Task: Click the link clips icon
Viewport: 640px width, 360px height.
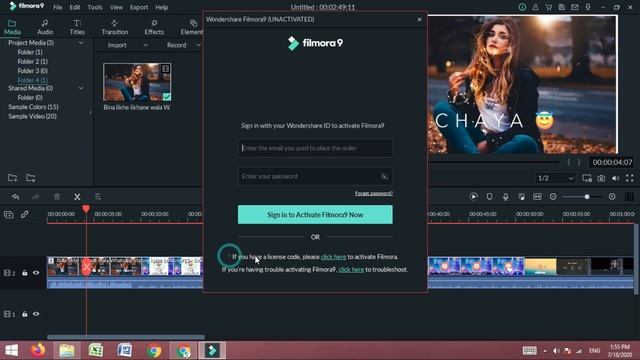Action: 24,214
